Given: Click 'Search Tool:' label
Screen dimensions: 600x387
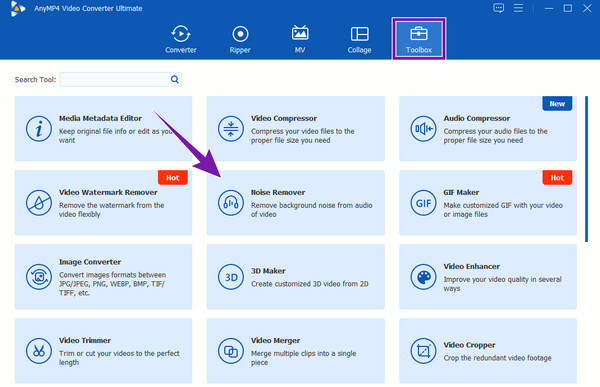Looking at the screenshot, I should point(35,80).
